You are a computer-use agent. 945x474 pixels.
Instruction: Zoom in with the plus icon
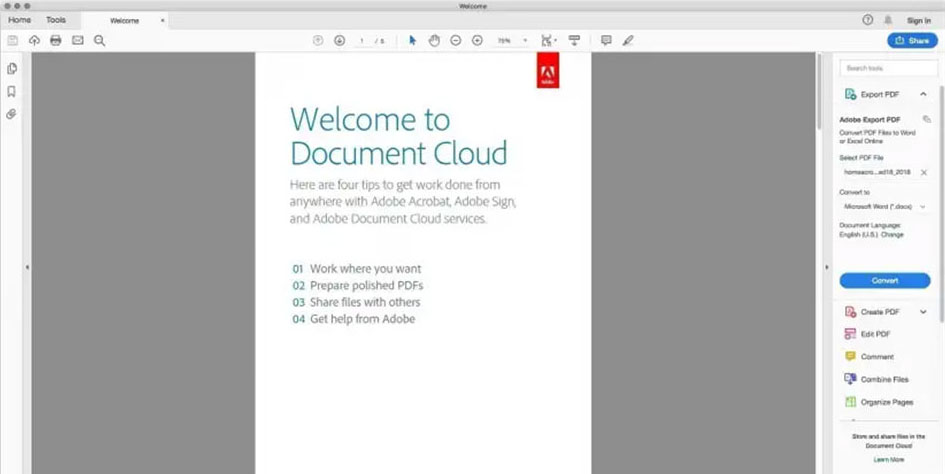[x=477, y=40]
